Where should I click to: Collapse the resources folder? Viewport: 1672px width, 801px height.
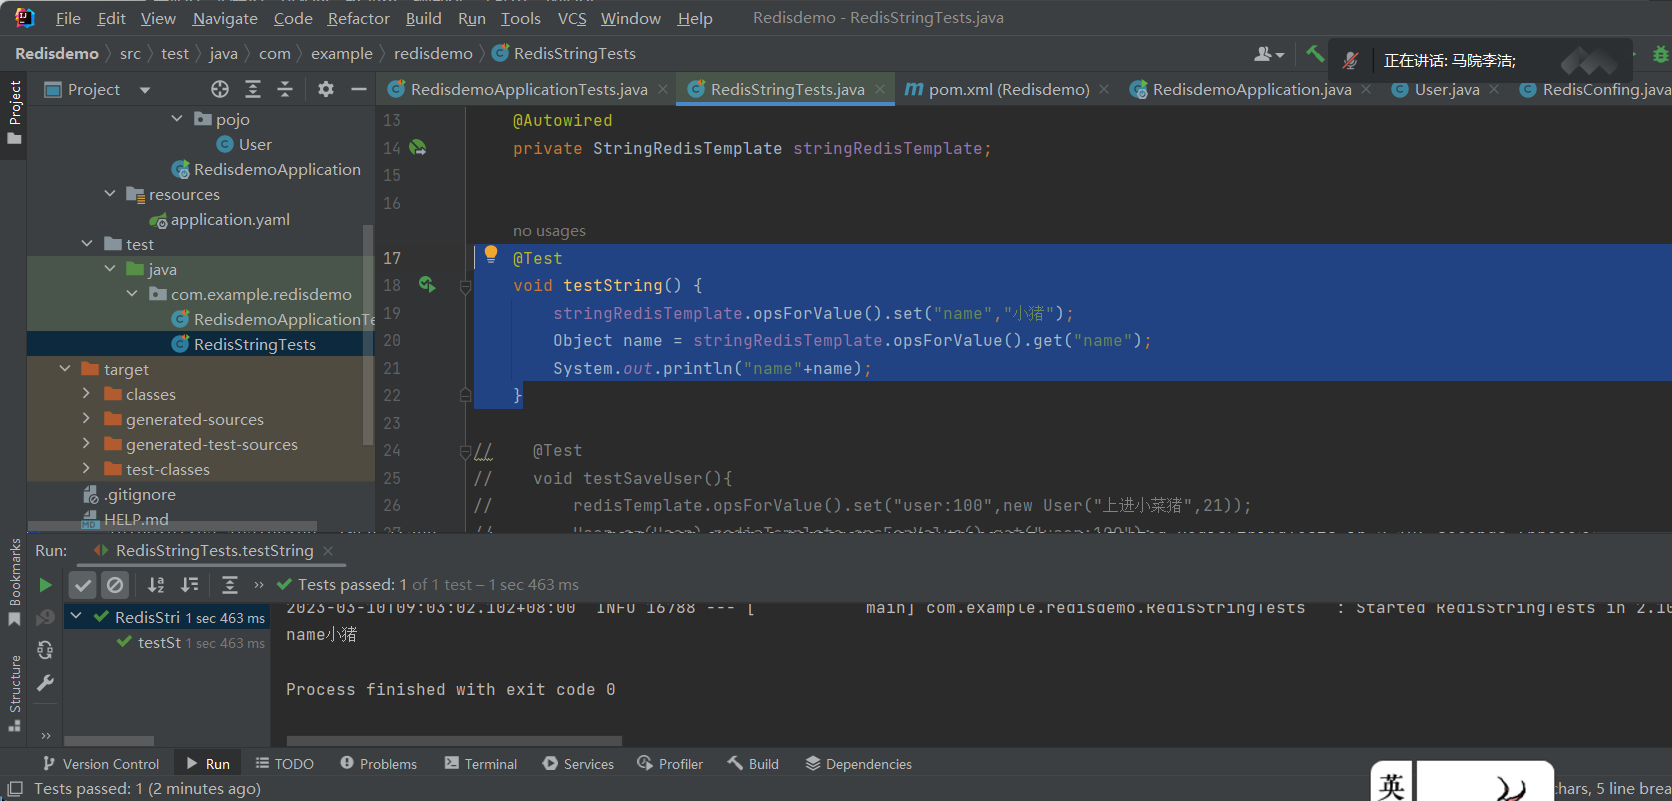point(110,194)
